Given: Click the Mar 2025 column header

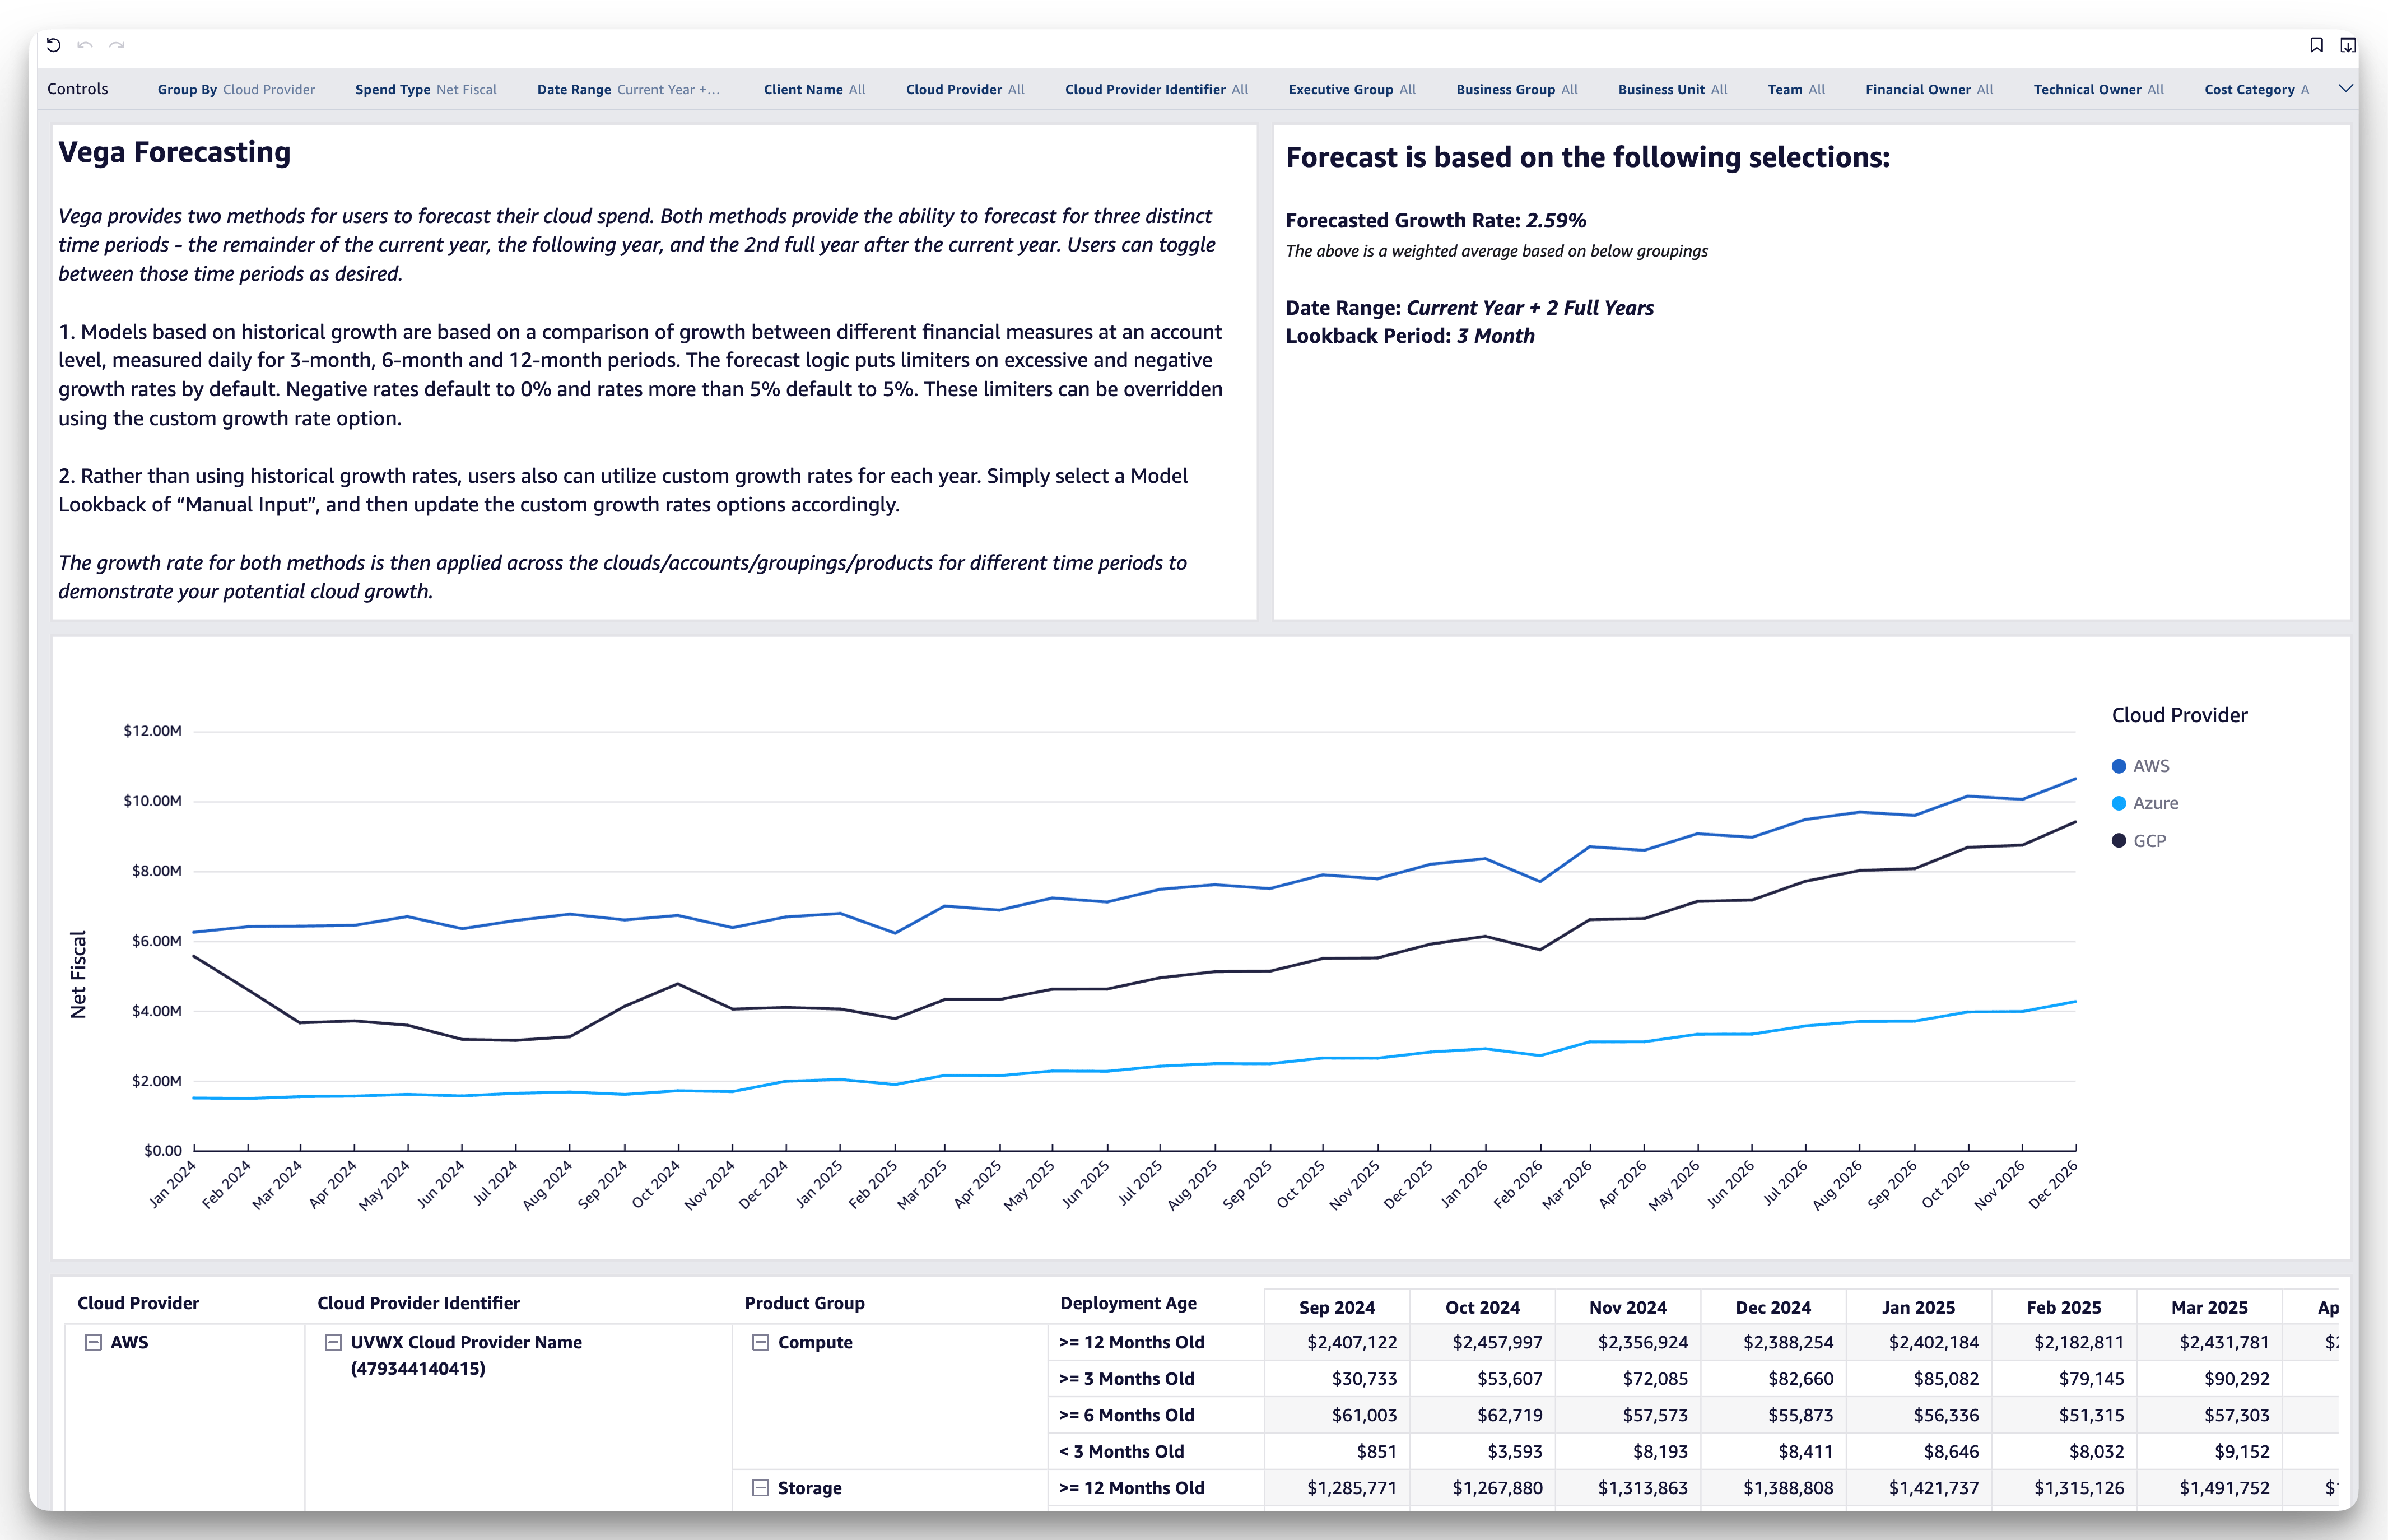Looking at the screenshot, I should (x=2209, y=1307).
